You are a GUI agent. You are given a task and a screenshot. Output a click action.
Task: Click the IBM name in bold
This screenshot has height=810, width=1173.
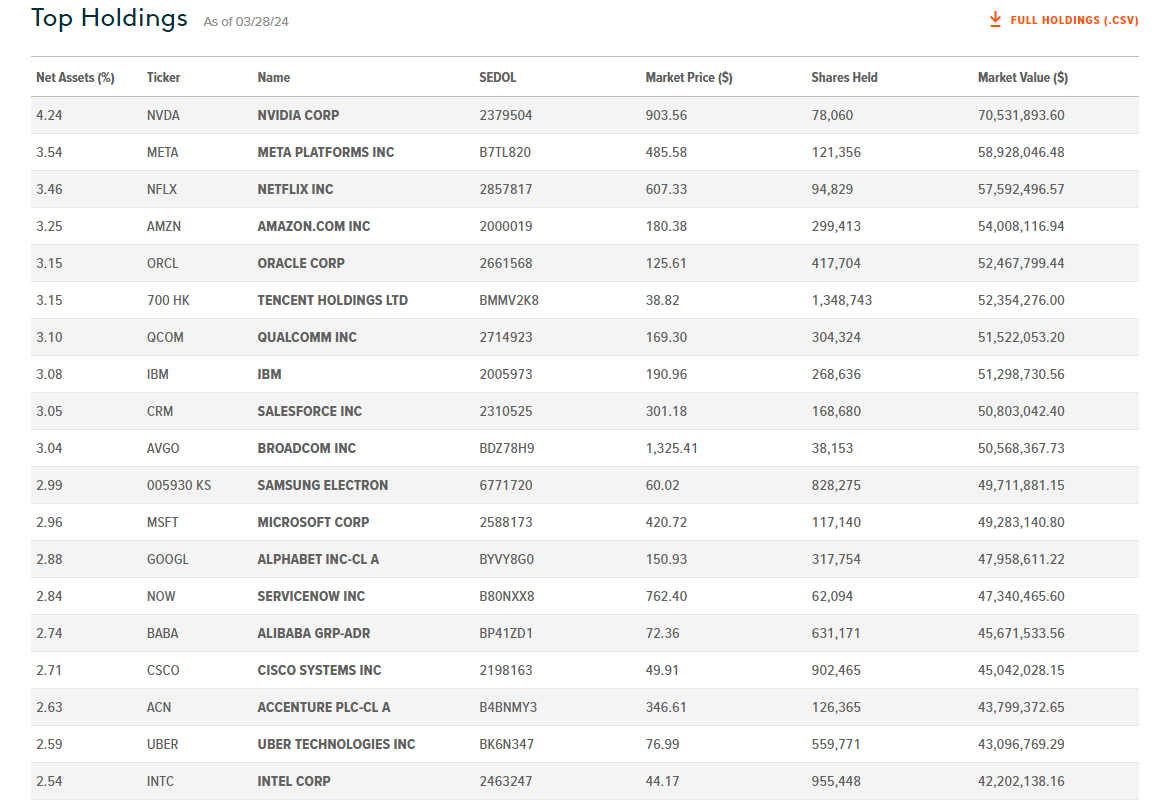point(269,375)
